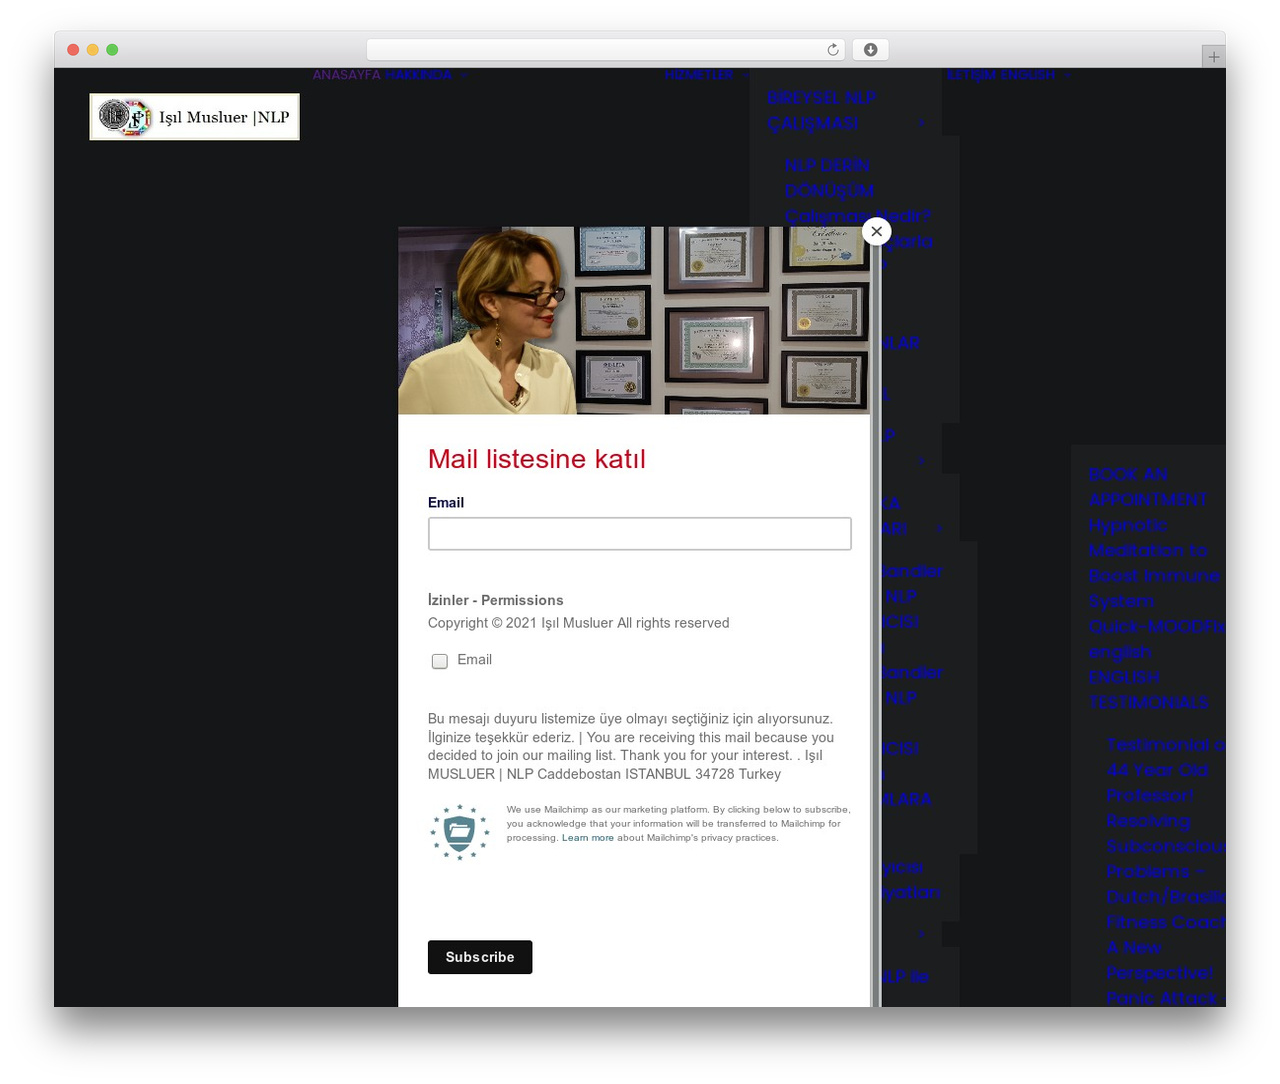Expand the ENGLISH submenu arrow

(x=1068, y=75)
